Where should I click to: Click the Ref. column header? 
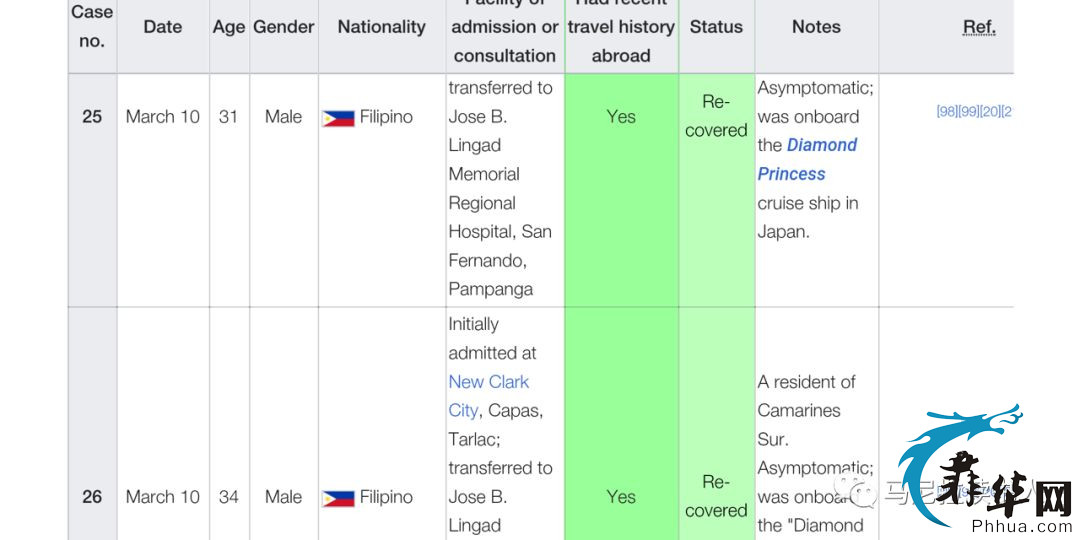pos(979,27)
